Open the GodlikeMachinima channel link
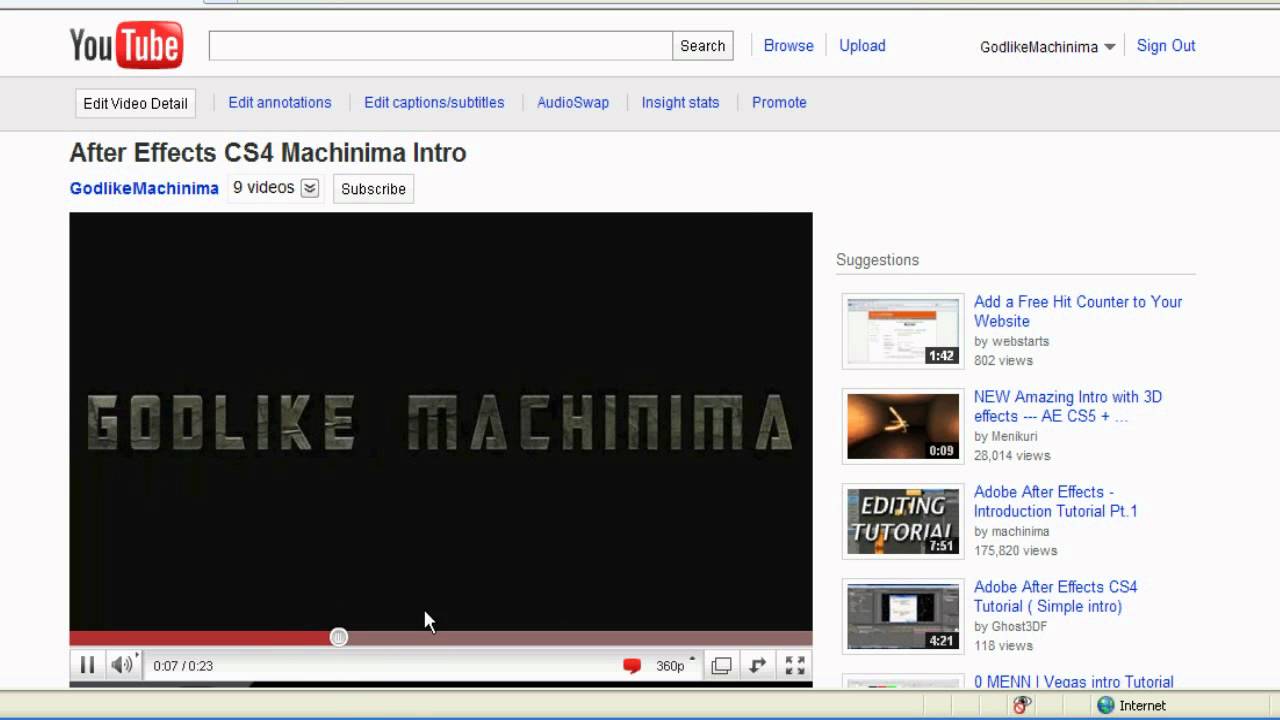1280x720 pixels. point(144,188)
